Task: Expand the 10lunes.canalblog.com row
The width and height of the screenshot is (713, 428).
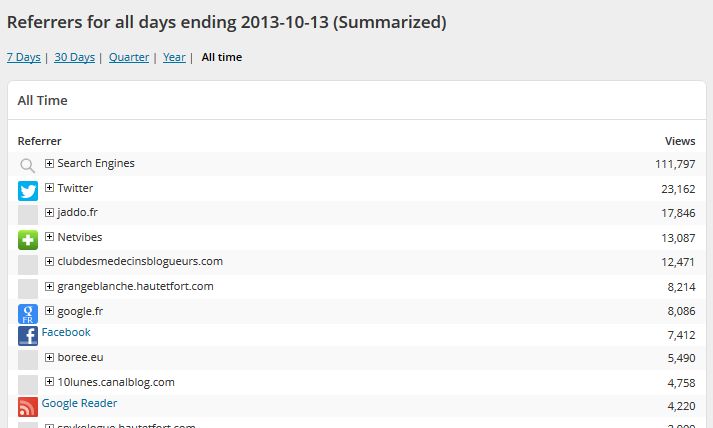Action: click(x=50, y=381)
